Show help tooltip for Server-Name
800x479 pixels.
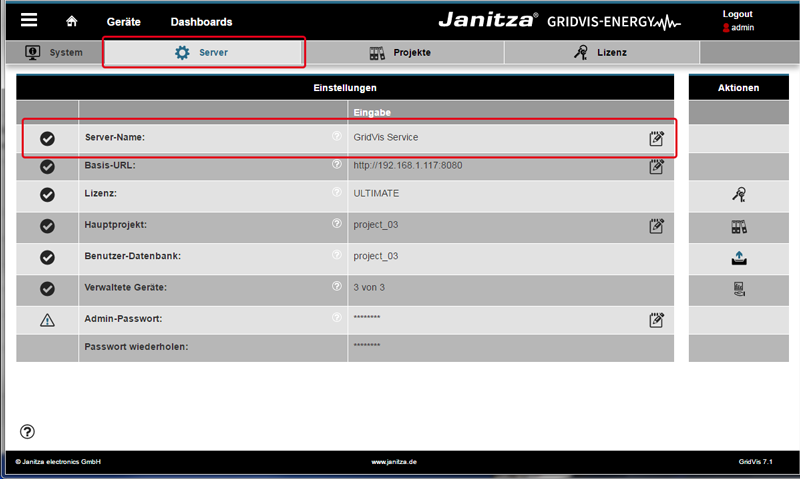[x=337, y=136]
